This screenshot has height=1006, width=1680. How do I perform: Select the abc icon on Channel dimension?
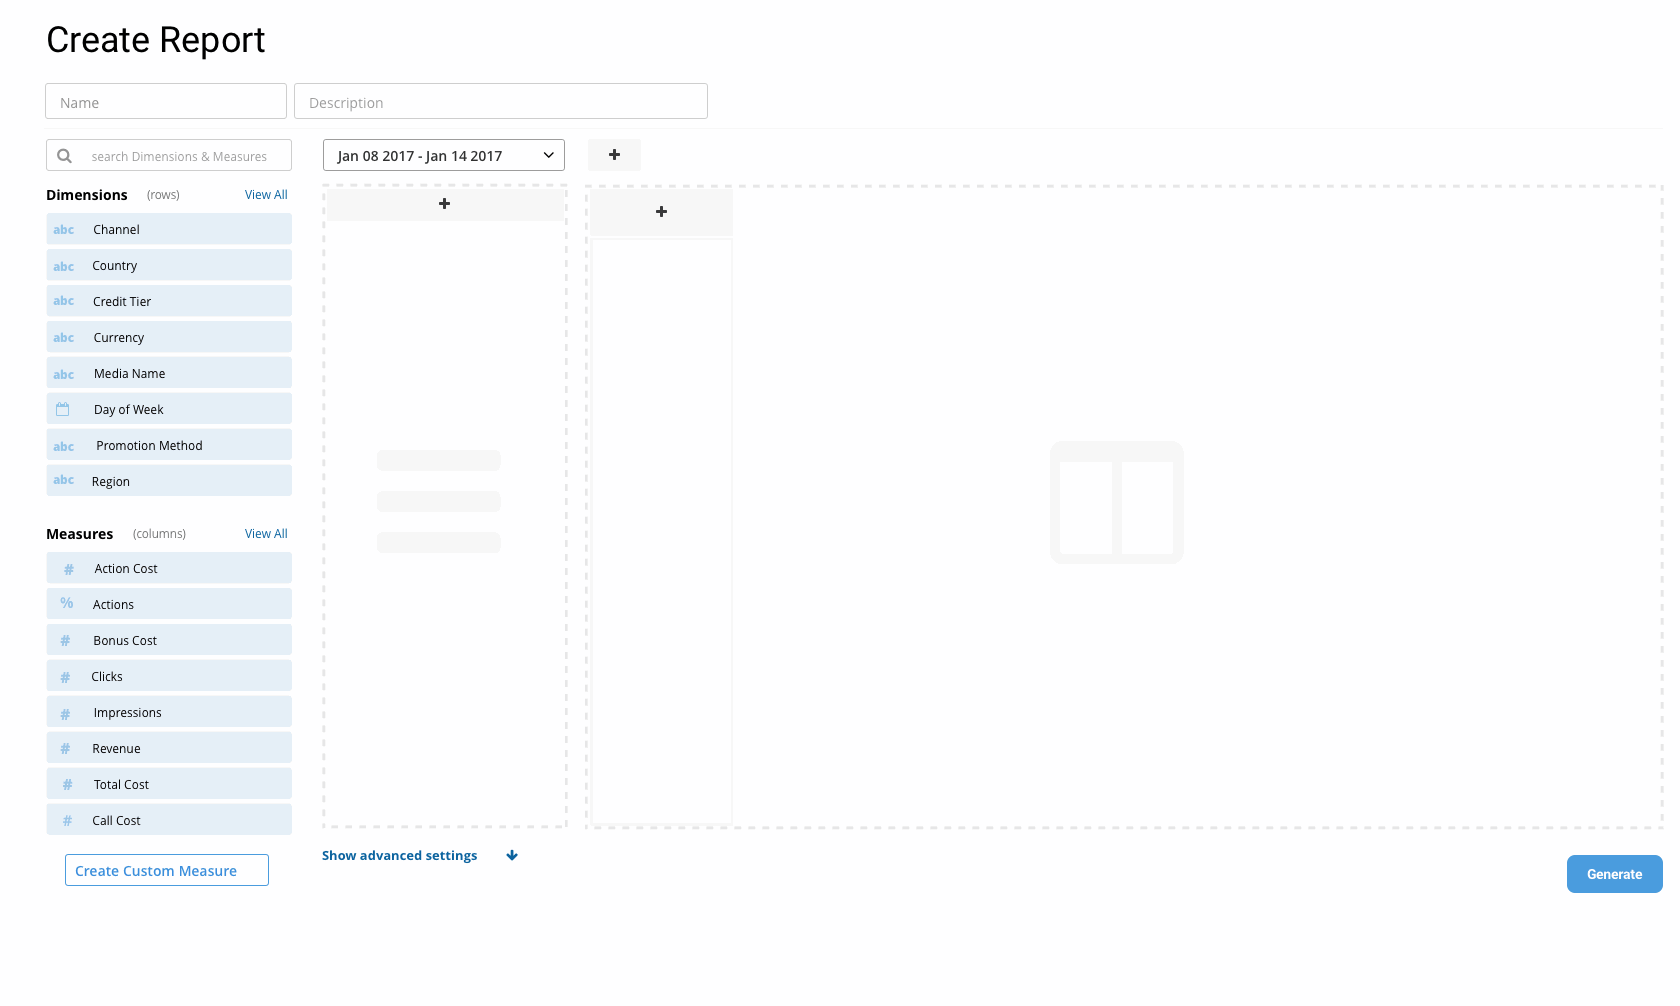pyautogui.click(x=63, y=229)
